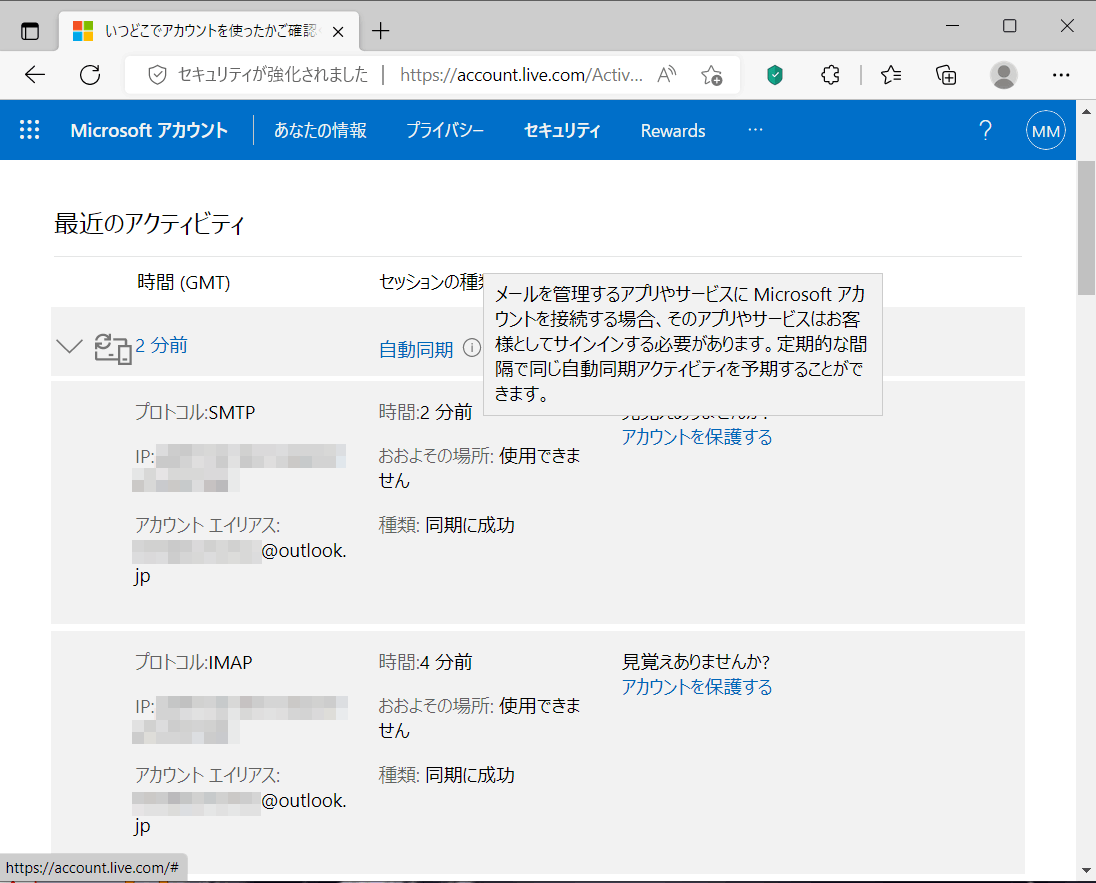Open the help question mark icon
This screenshot has height=883, width=1096.
point(986,131)
